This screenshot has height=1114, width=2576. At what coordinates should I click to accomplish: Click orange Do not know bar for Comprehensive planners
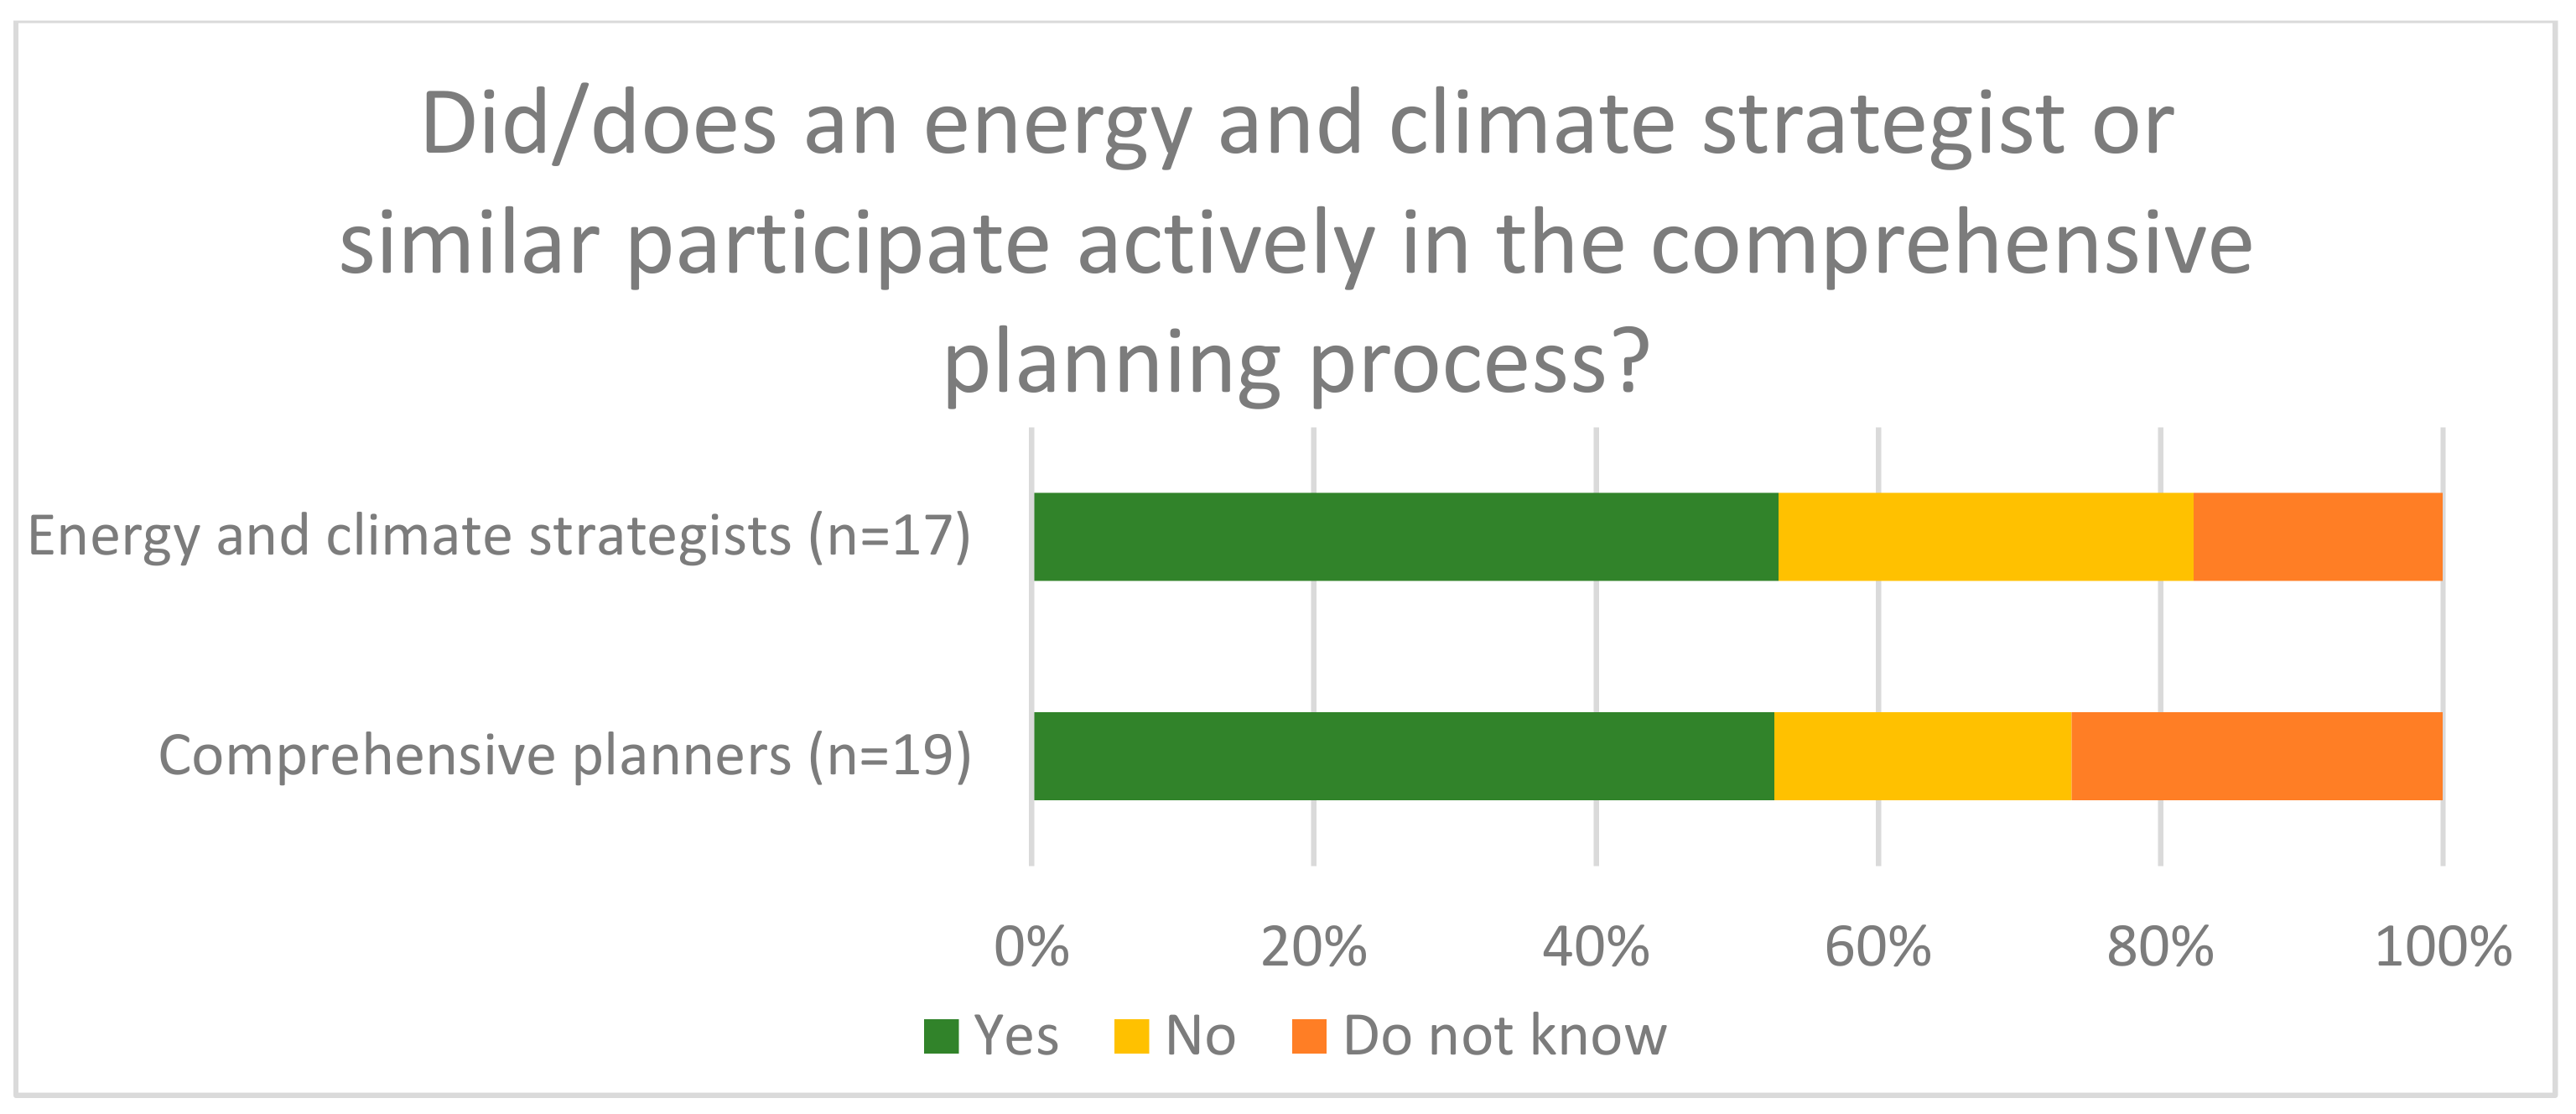(x=2256, y=756)
